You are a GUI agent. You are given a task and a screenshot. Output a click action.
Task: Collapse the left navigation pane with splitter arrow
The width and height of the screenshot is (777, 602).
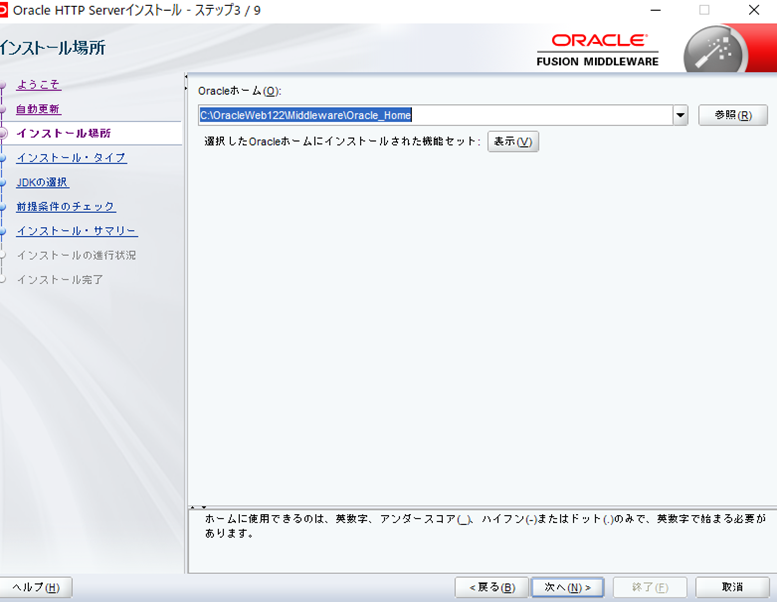pos(188,90)
